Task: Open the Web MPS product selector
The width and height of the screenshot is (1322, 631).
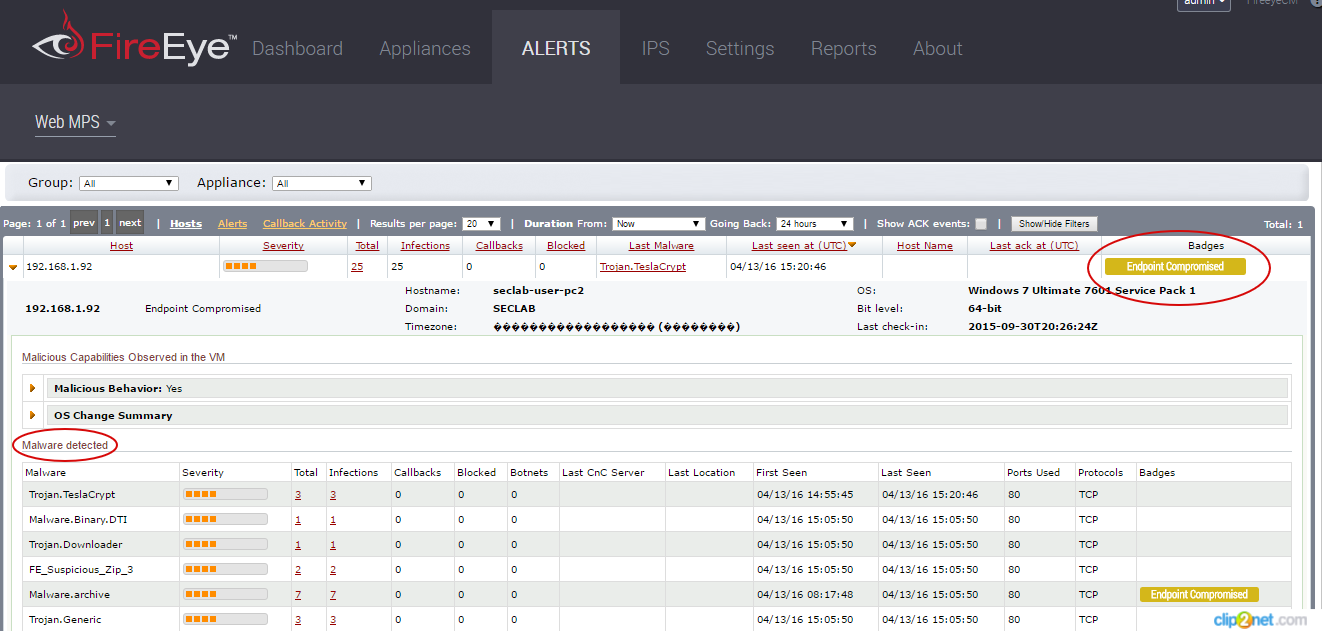Action: tap(75, 122)
